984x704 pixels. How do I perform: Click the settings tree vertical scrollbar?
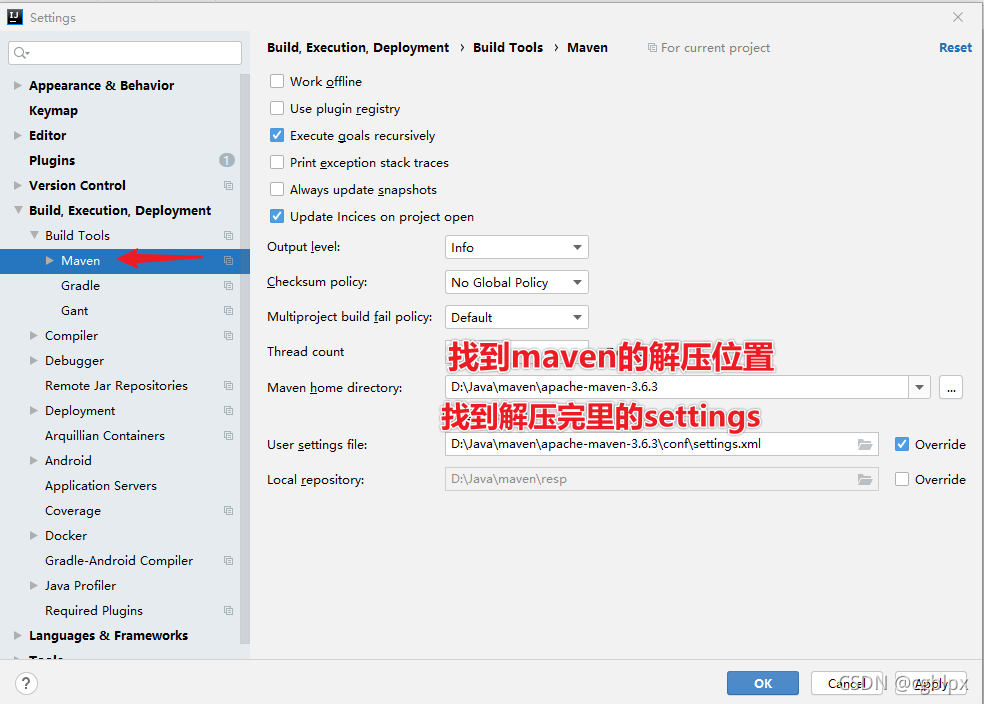(x=245, y=358)
